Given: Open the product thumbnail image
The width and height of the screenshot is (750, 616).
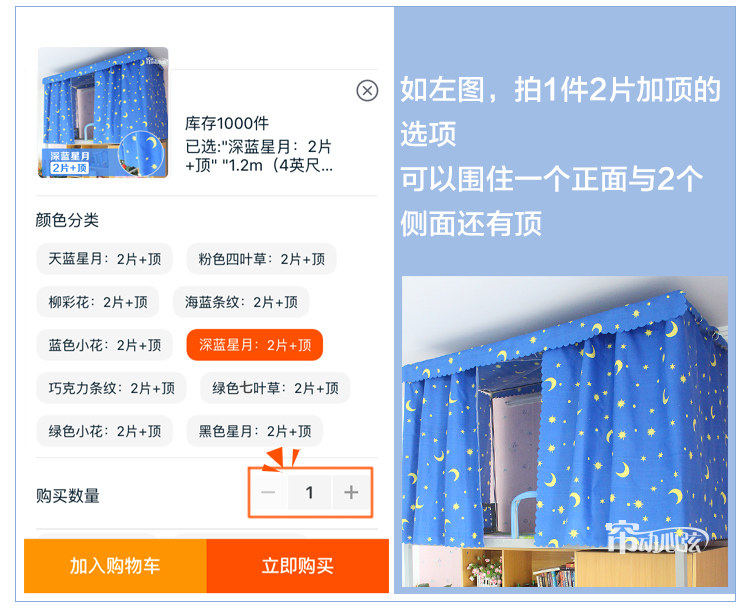Looking at the screenshot, I should point(103,112).
